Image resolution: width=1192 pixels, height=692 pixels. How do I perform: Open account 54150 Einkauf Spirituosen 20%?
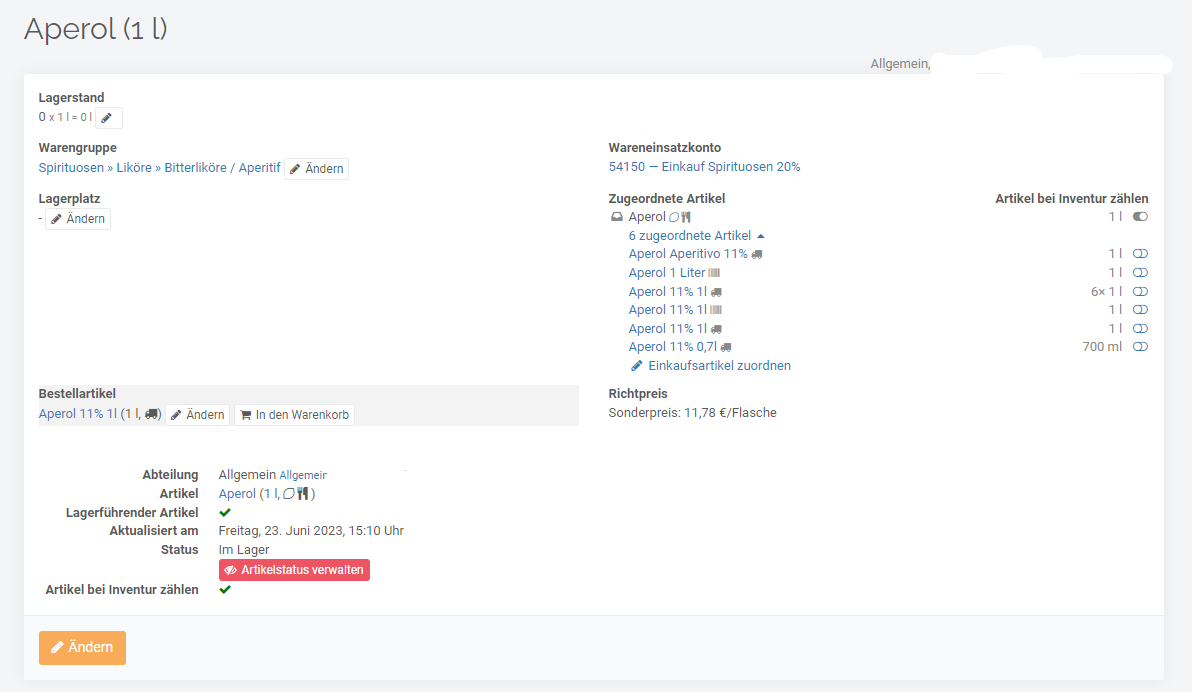coord(704,167)
